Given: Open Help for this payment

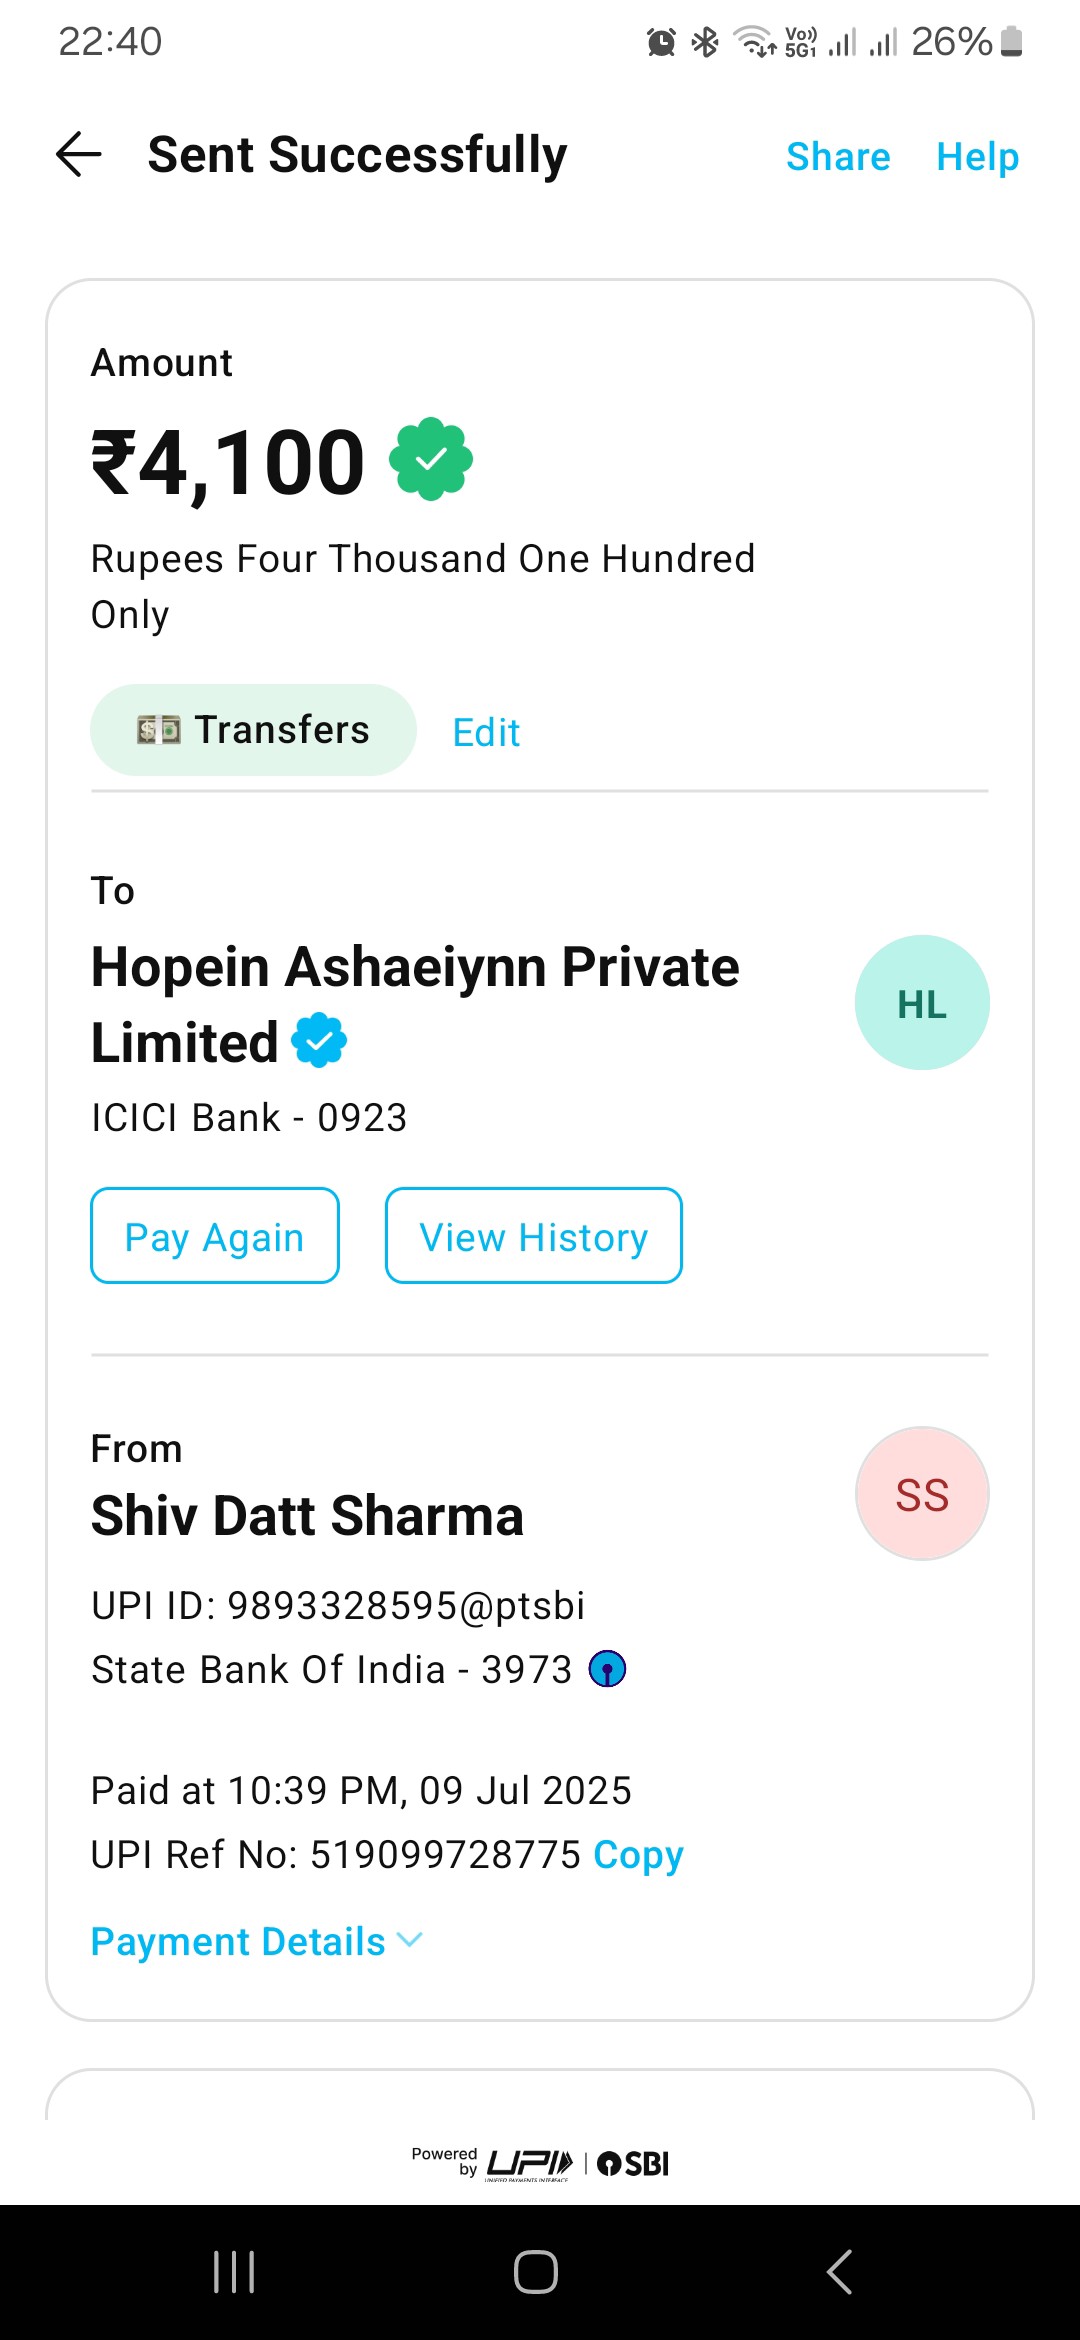Looking at the screenshot, I should point(977,157).
